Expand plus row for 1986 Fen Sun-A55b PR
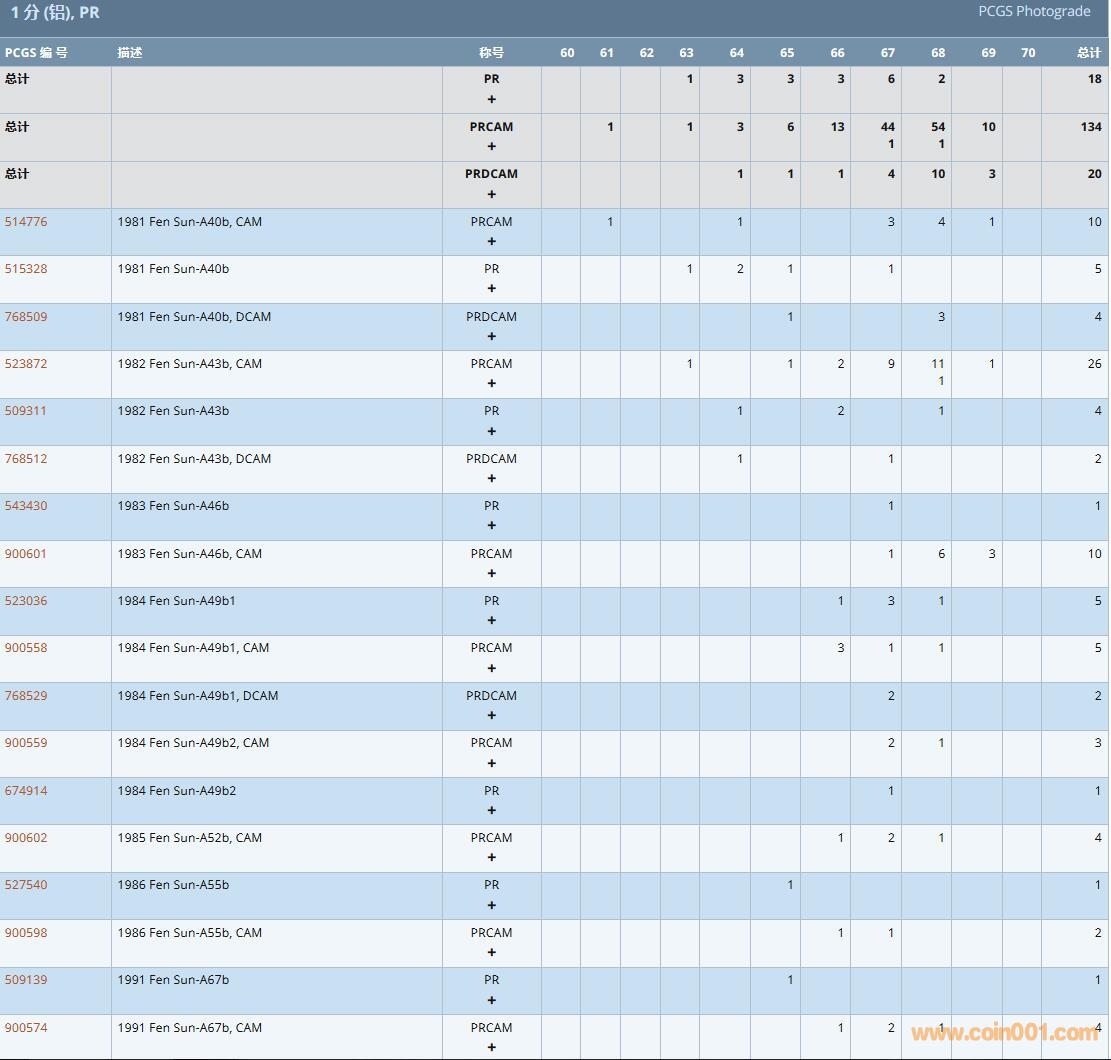The image size is (1111, 1060). coord(491,905)
